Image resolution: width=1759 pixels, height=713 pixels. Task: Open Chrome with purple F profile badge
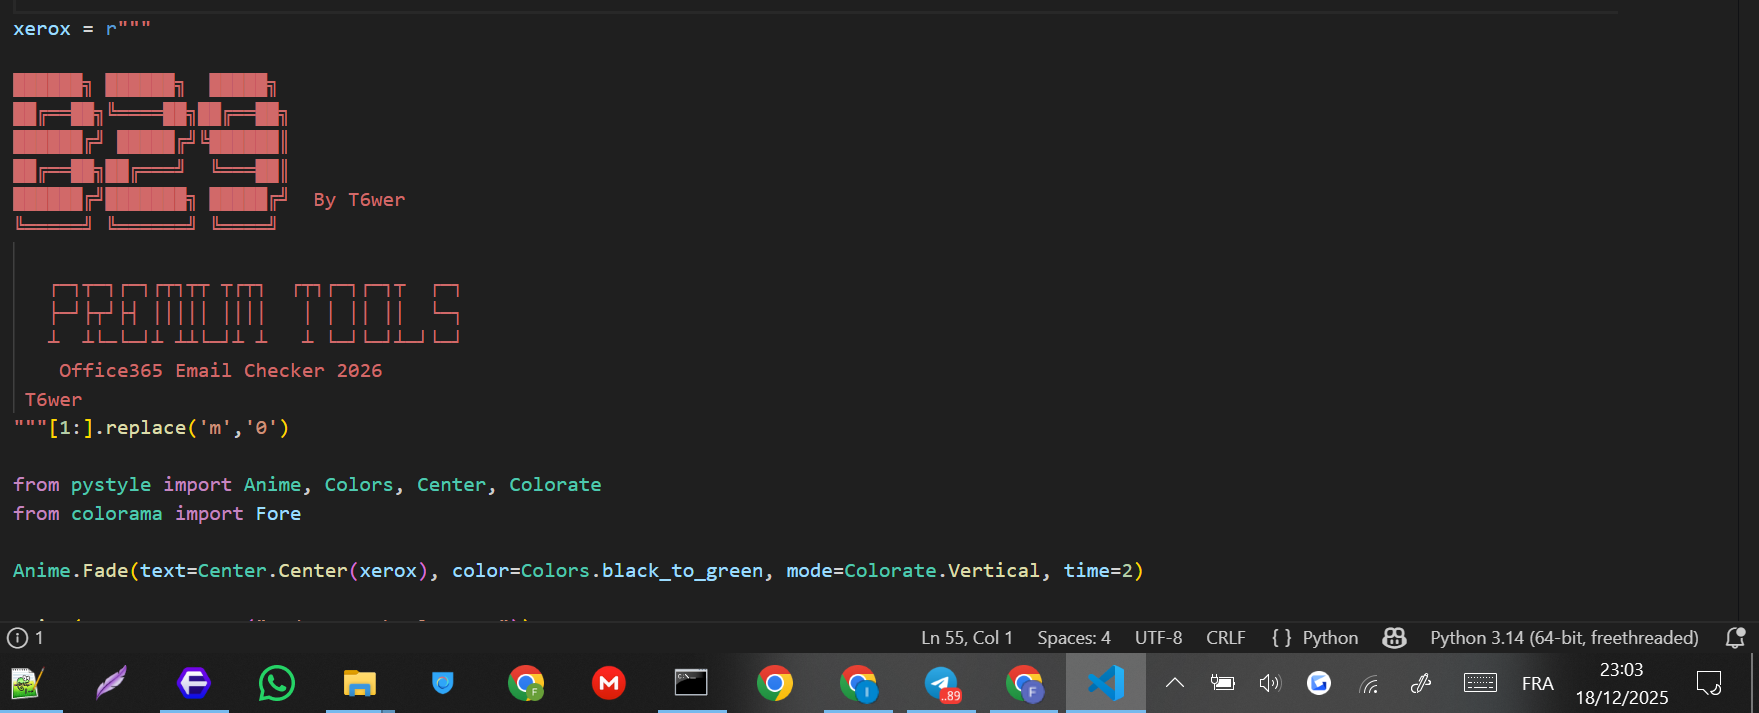coord(1024,684)
